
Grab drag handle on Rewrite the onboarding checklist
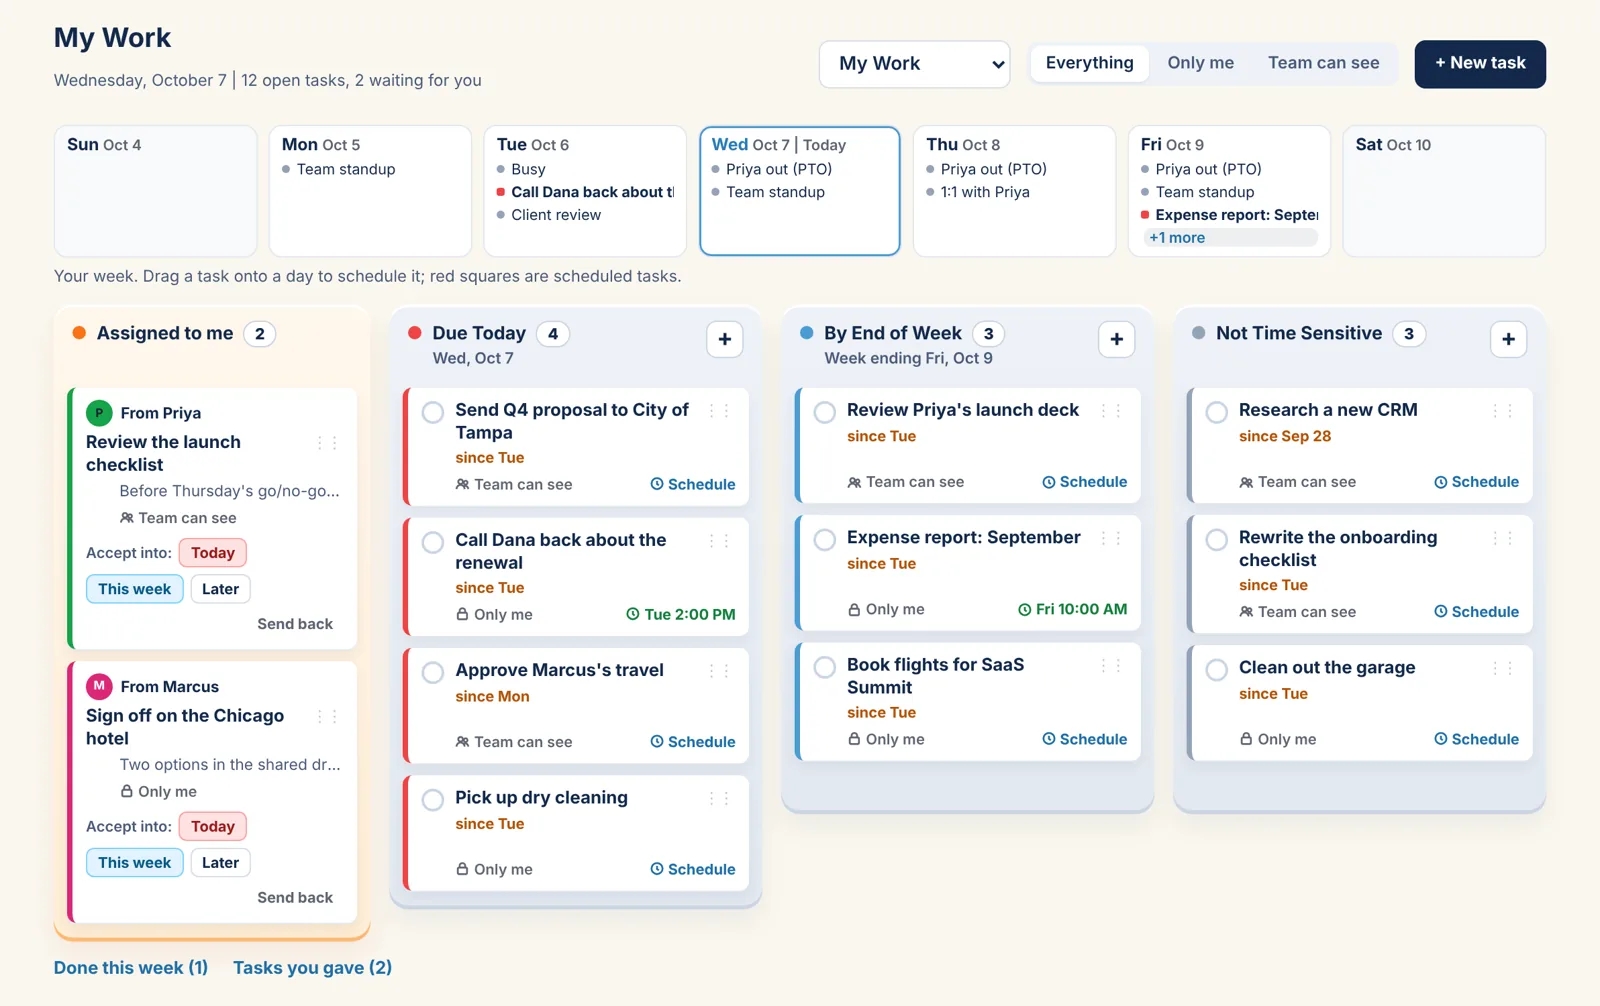click(x=1503, y=538)
